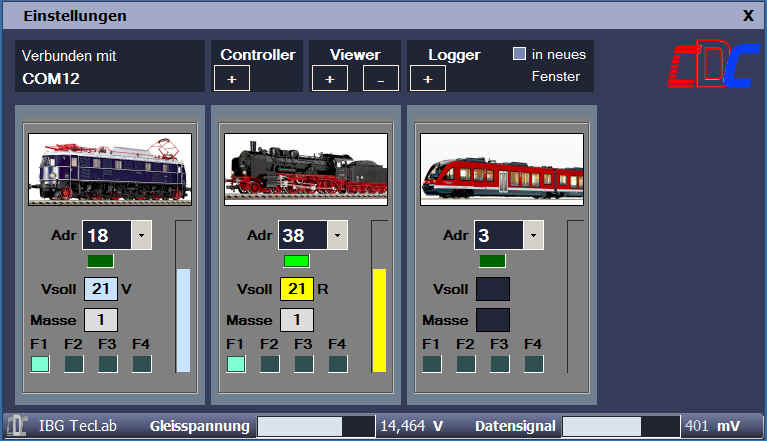Click the light blue speed bar of loco 18
This screenshot has width=767, height=441.
pos(183,320)
